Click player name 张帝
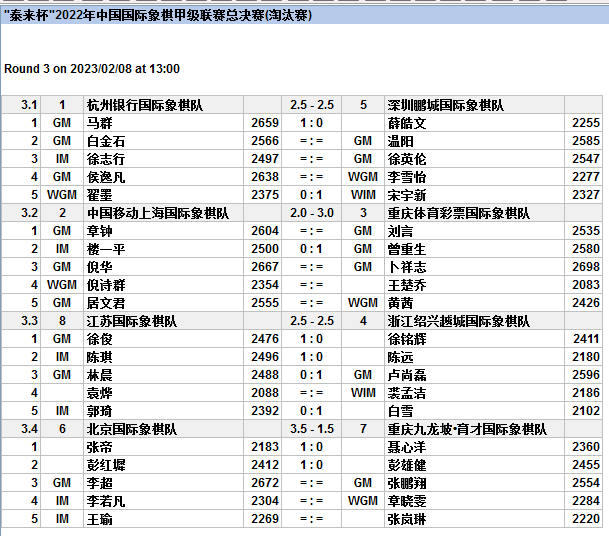This screenshot has width=609, height=536. 99,447
